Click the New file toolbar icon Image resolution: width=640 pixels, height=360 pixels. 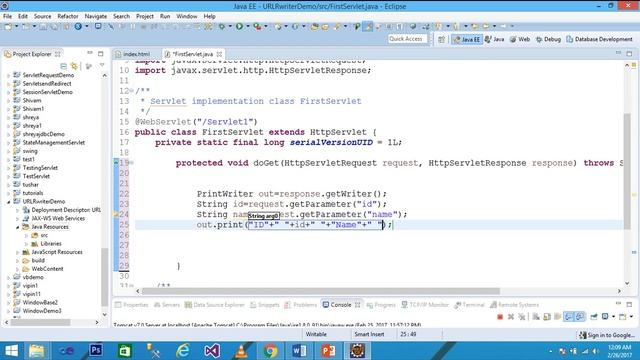click(8, 27)
